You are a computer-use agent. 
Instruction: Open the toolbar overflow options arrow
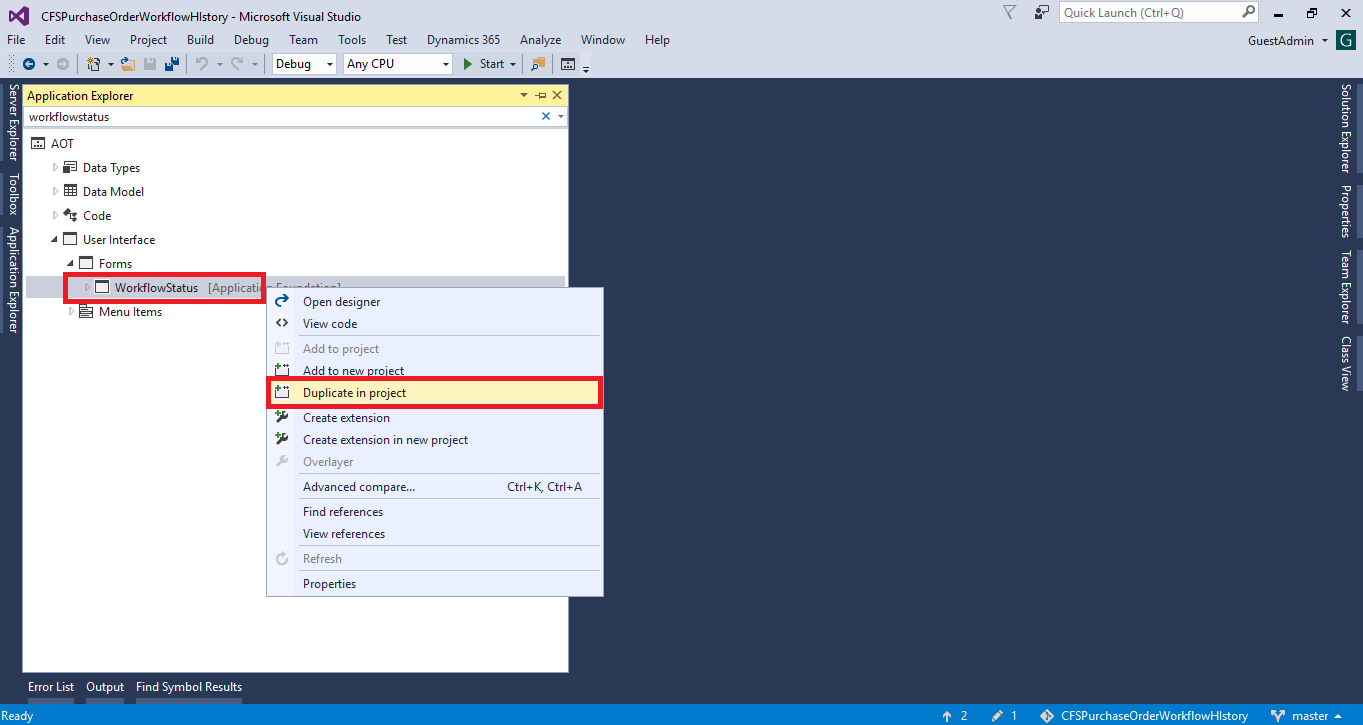586,68
